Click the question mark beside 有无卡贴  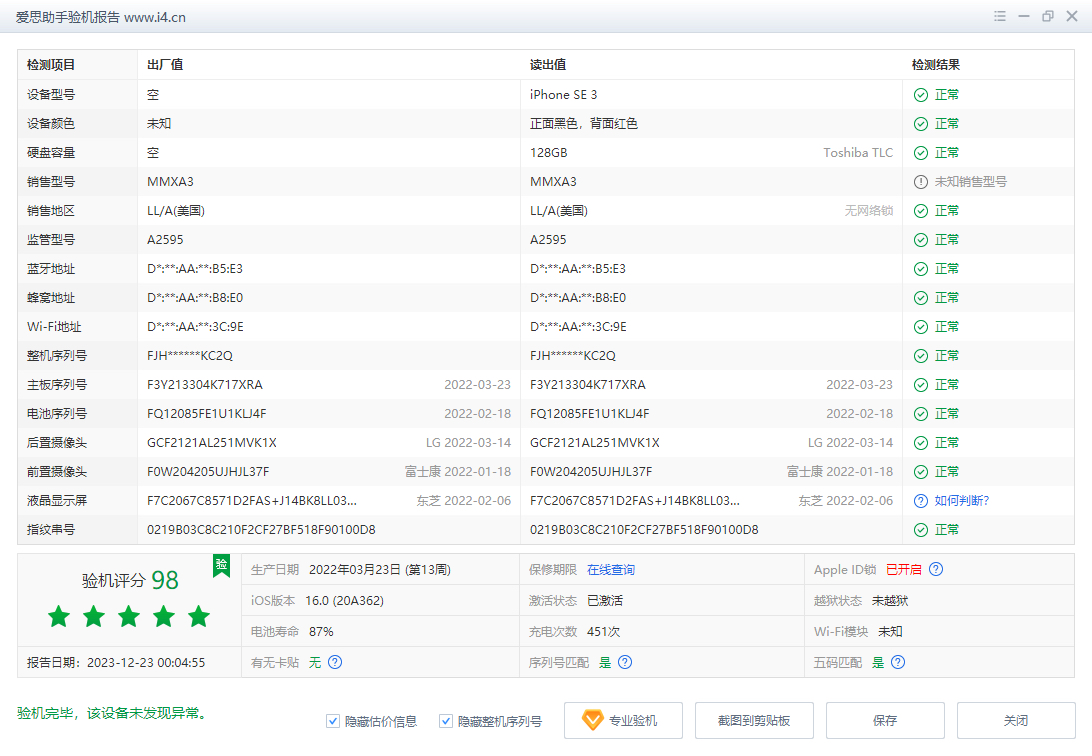[x=335, y=662]
